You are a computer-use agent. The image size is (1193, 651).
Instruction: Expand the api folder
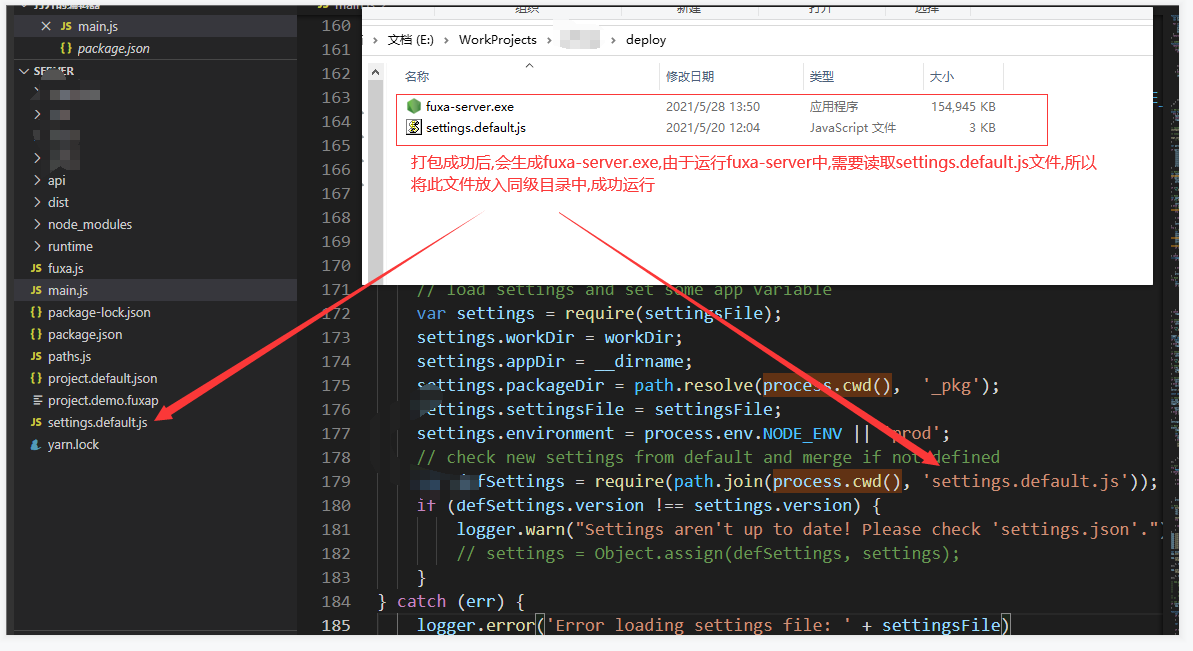tap(37, 180)
